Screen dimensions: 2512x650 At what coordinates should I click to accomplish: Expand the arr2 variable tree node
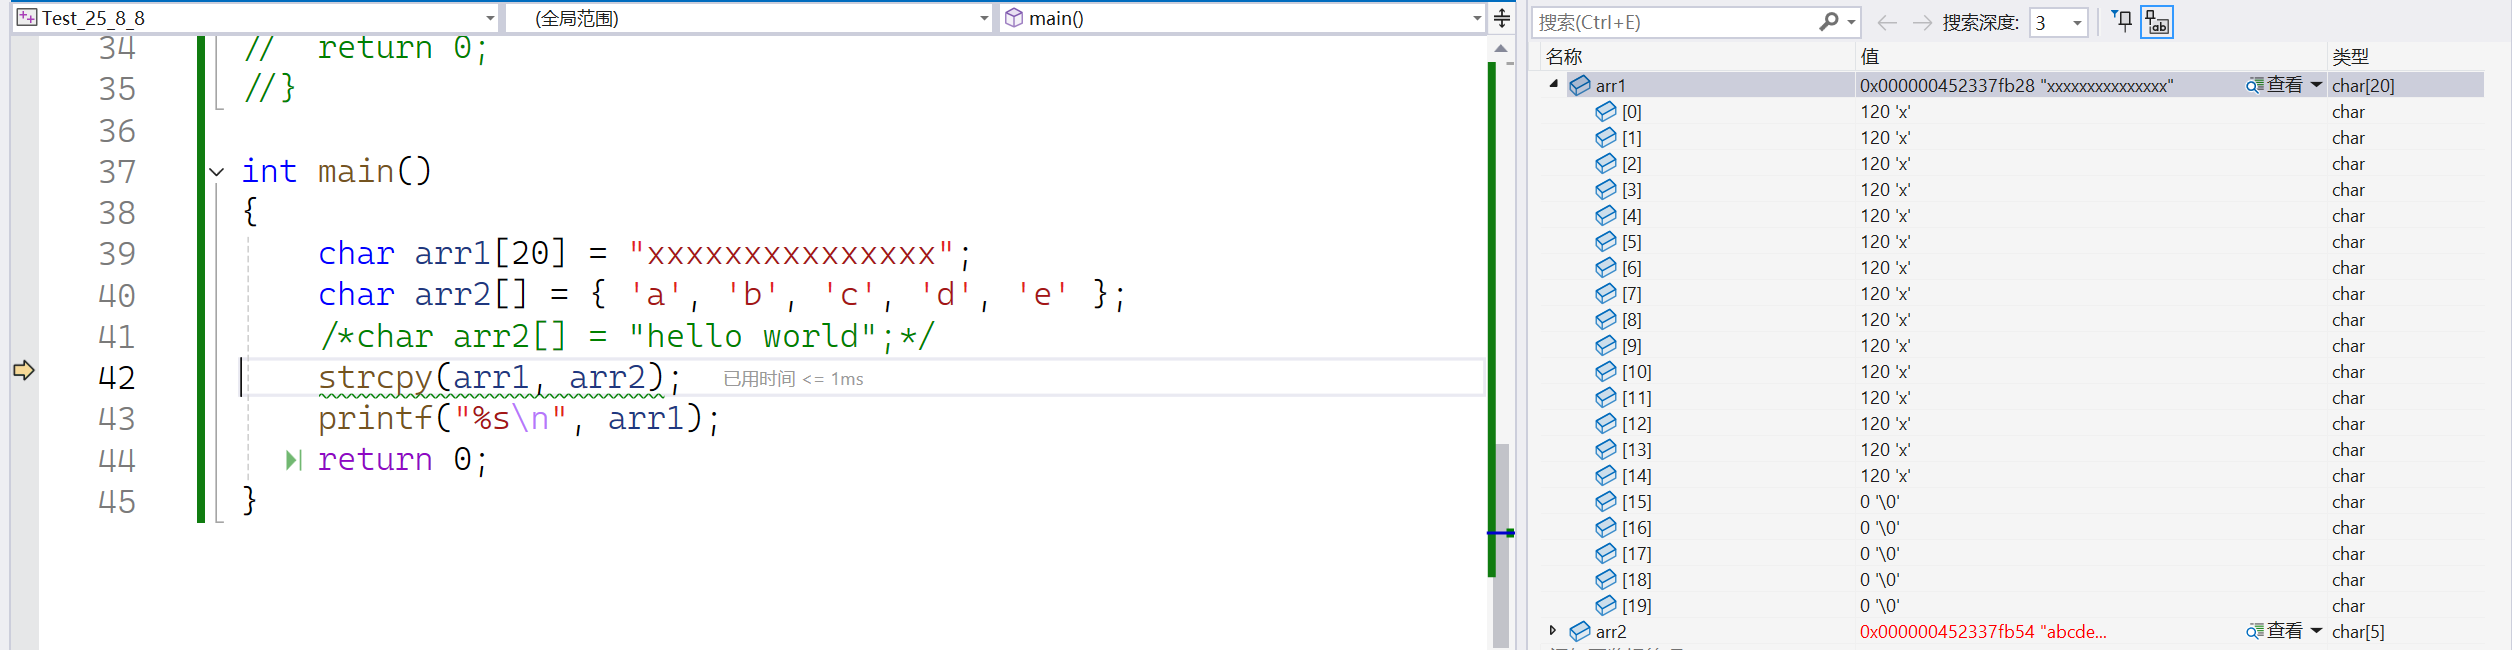pyautogui.click(x=1553, y=630)
